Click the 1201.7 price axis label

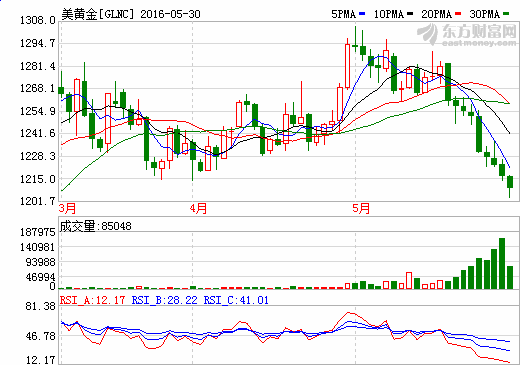click(38, 201)
